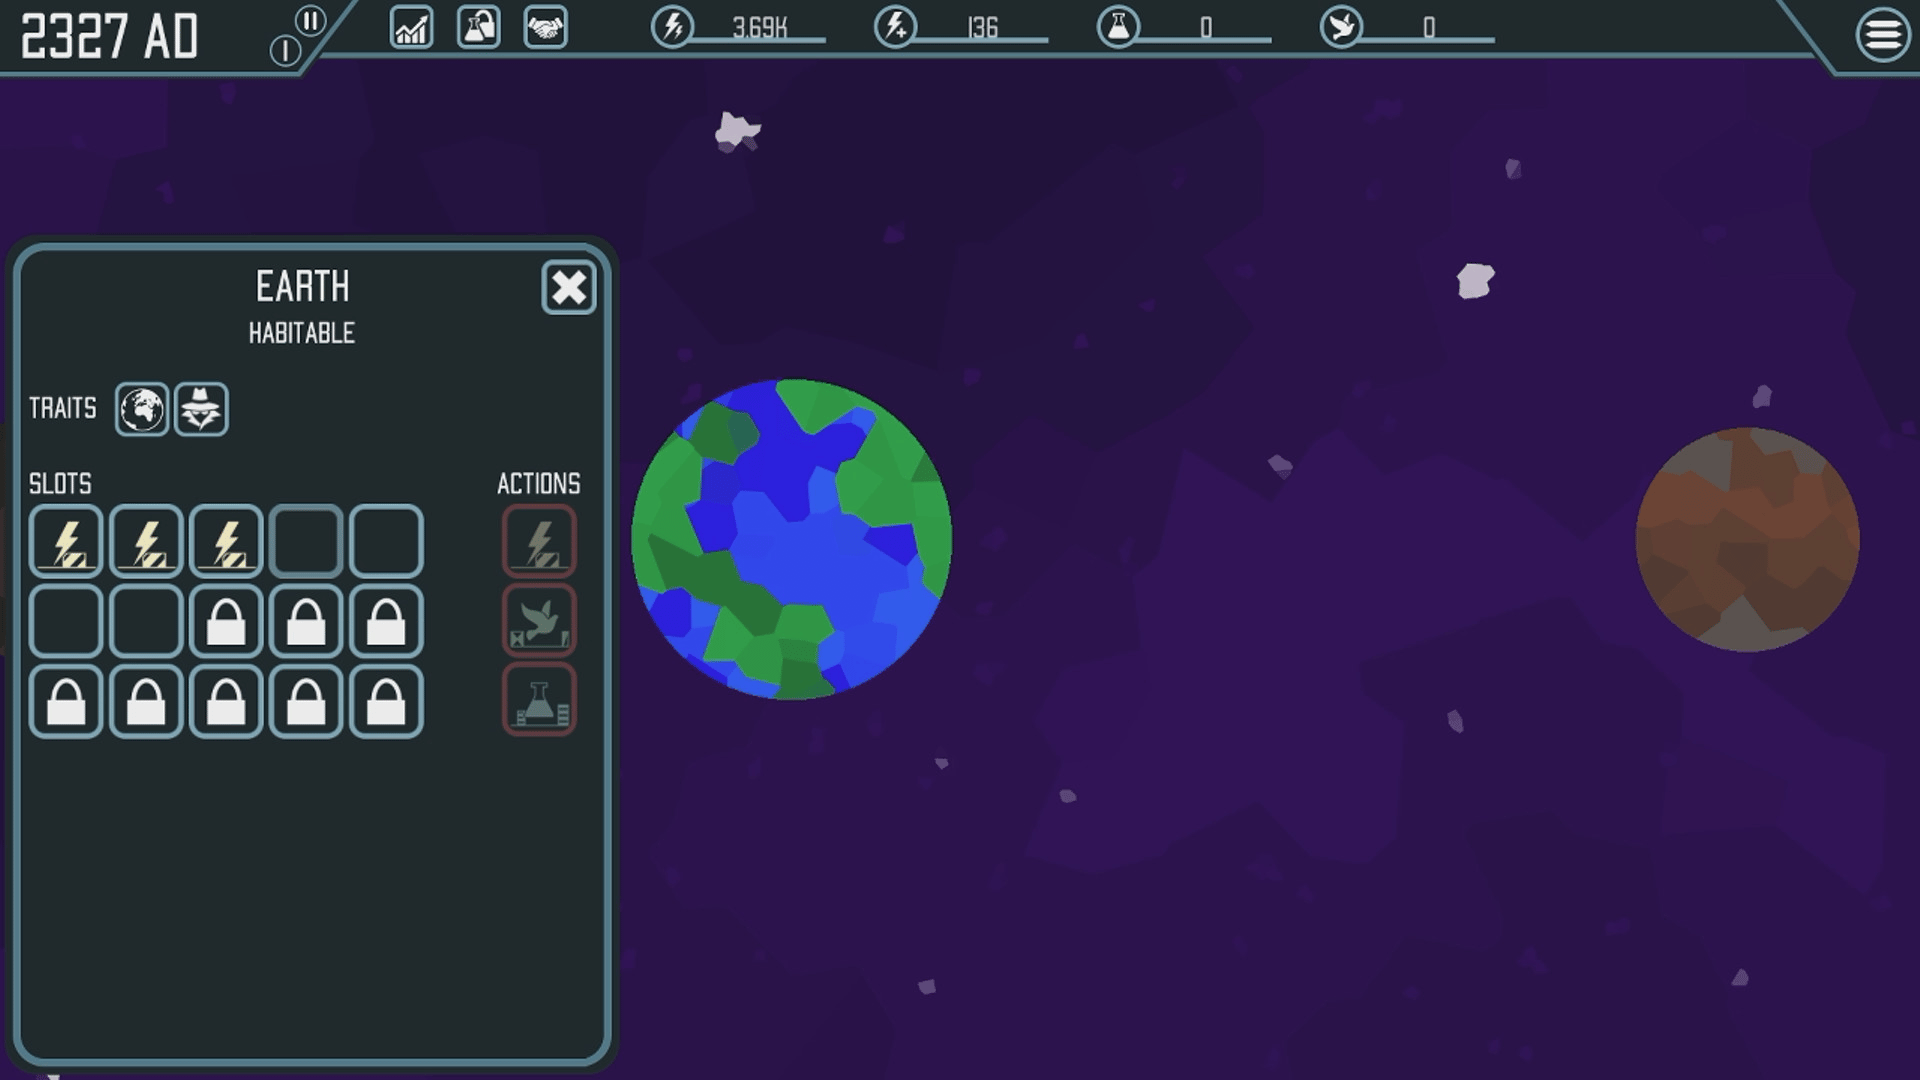Click the energy income icon
Screen dimensions: 1920x1080
(x=895, y=27)
